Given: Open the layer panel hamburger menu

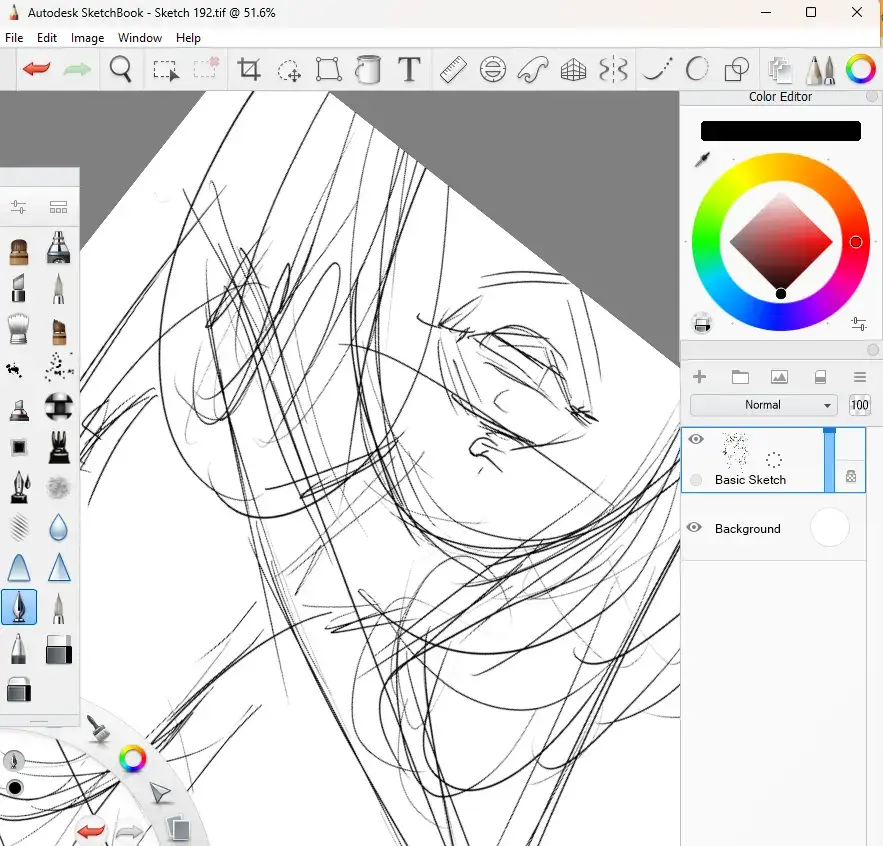Looking at the screenshot, I should (x=859, y=377).
